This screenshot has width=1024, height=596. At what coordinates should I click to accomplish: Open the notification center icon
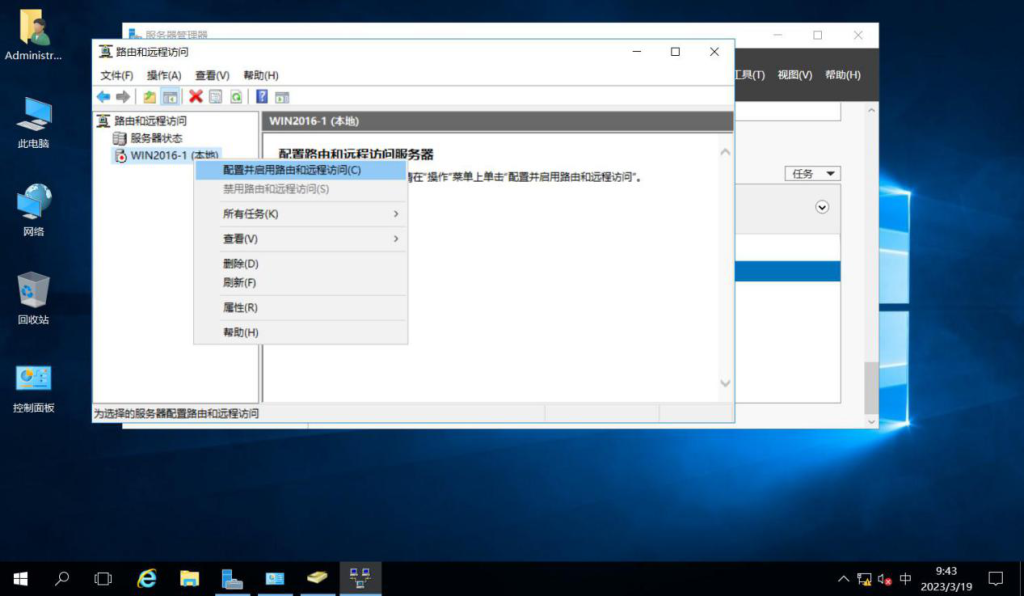[x=995, y=578]
